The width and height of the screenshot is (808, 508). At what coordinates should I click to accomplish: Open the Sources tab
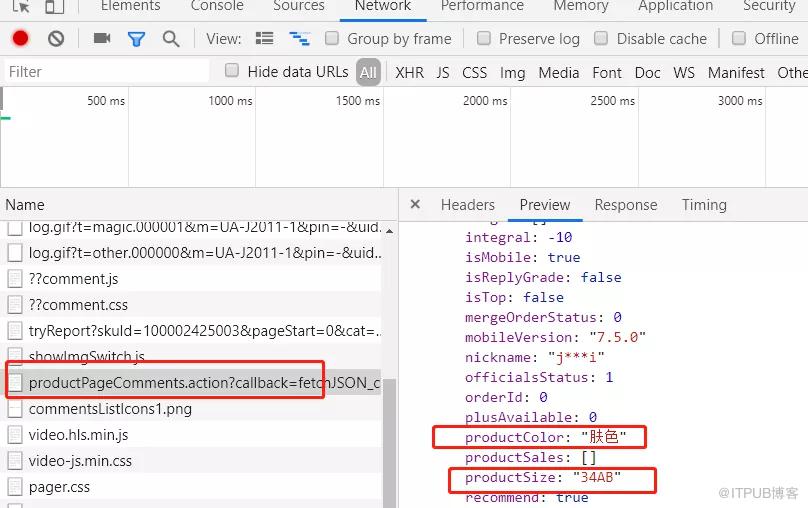(299, 6)
